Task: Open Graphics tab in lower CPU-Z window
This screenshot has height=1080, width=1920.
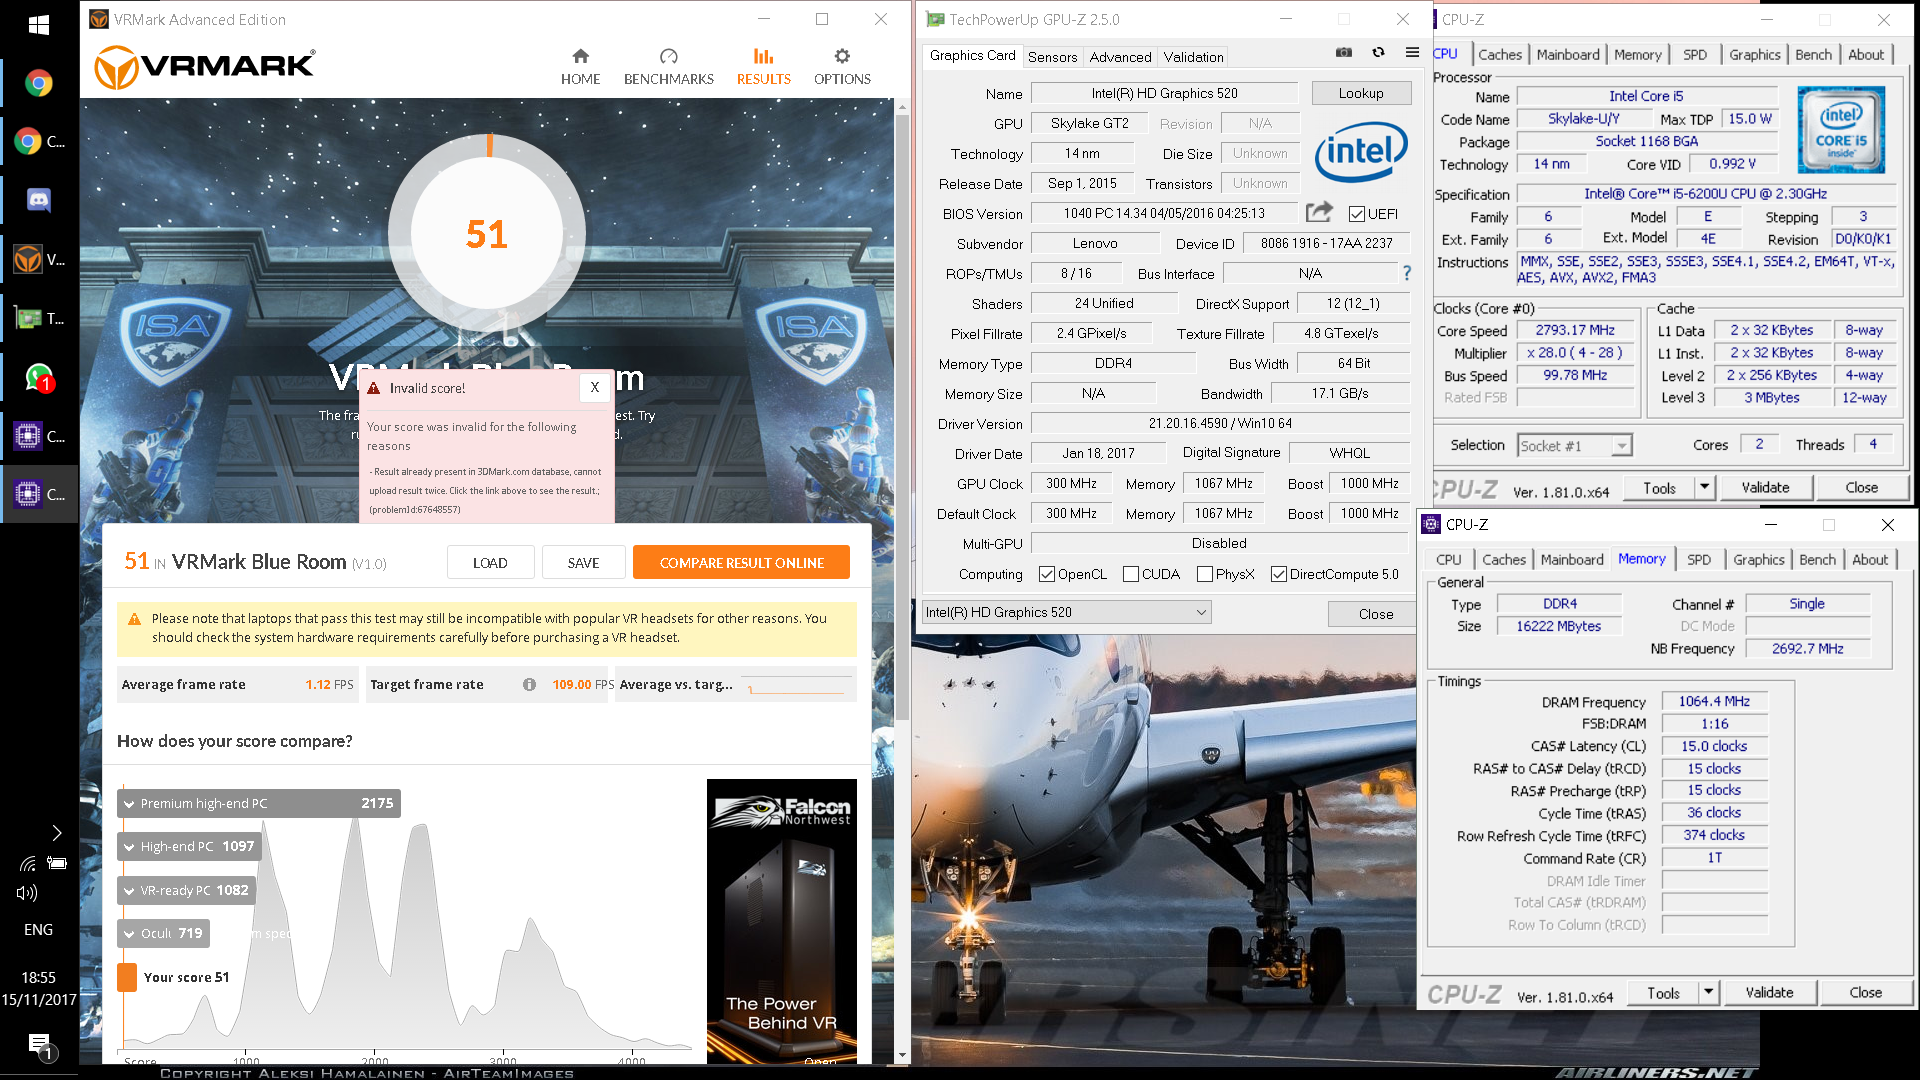Action: (1758, 560)
